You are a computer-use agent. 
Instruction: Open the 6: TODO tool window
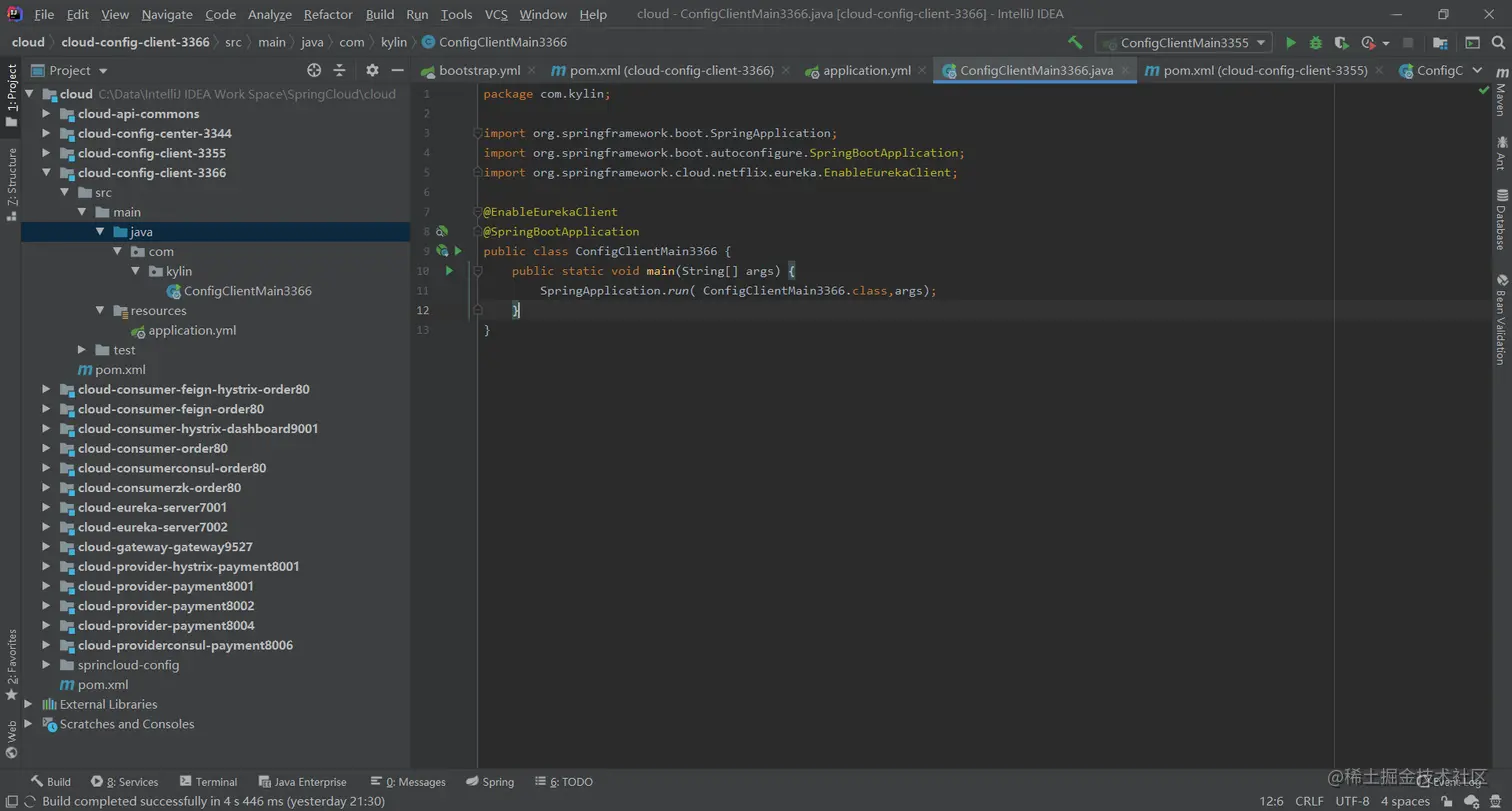(564, 782)
